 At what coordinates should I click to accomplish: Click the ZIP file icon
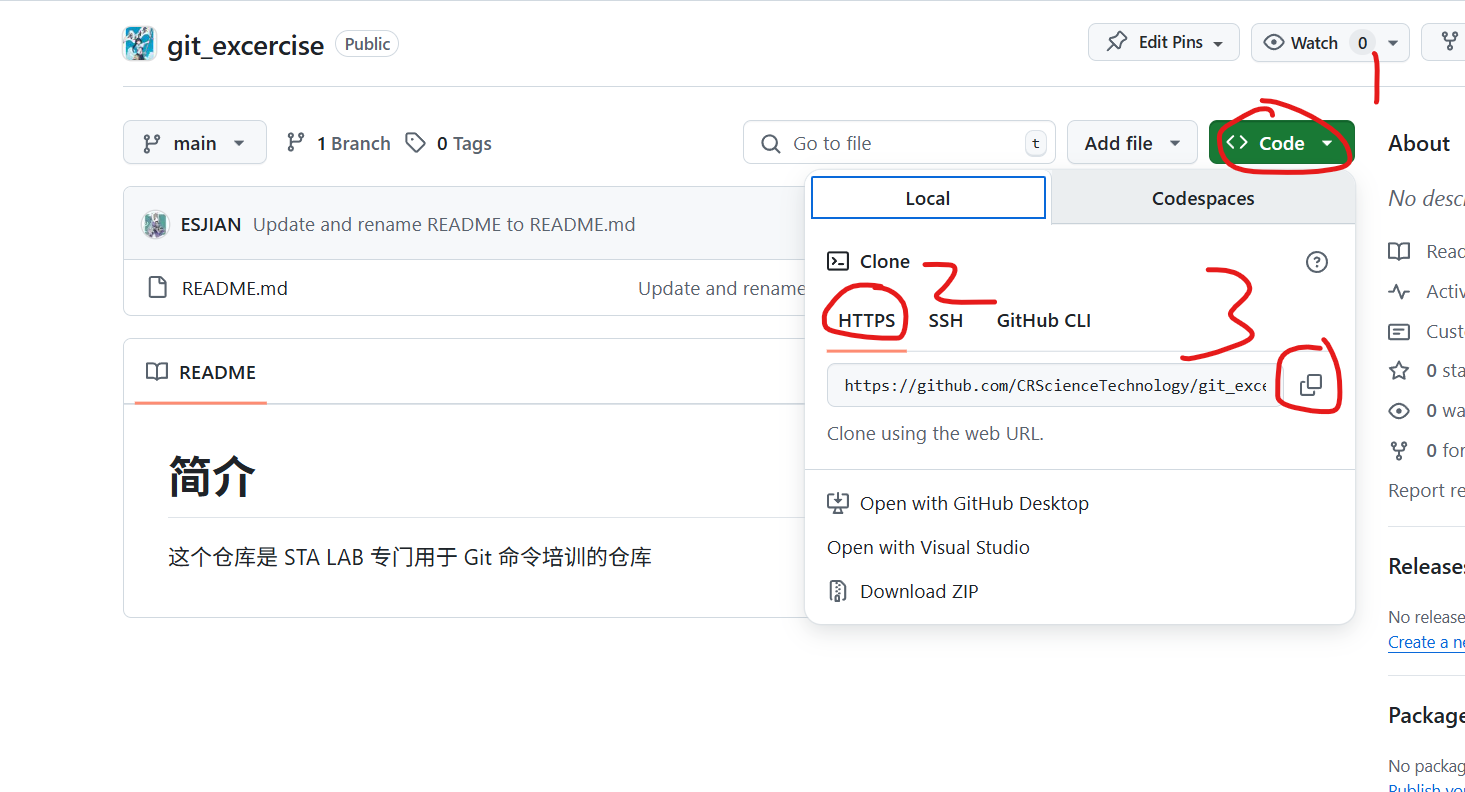(x=838, y=591)
